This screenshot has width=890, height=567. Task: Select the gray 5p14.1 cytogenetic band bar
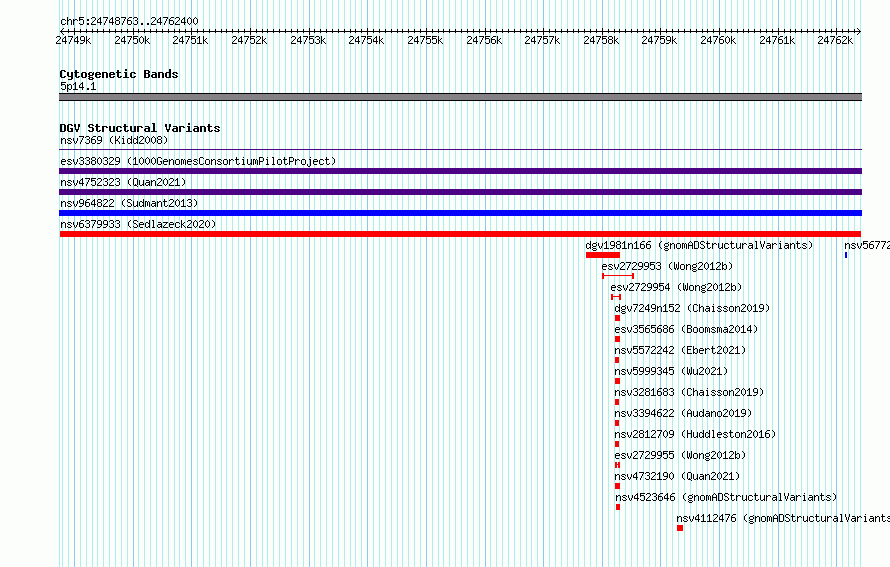pos(460,97)
